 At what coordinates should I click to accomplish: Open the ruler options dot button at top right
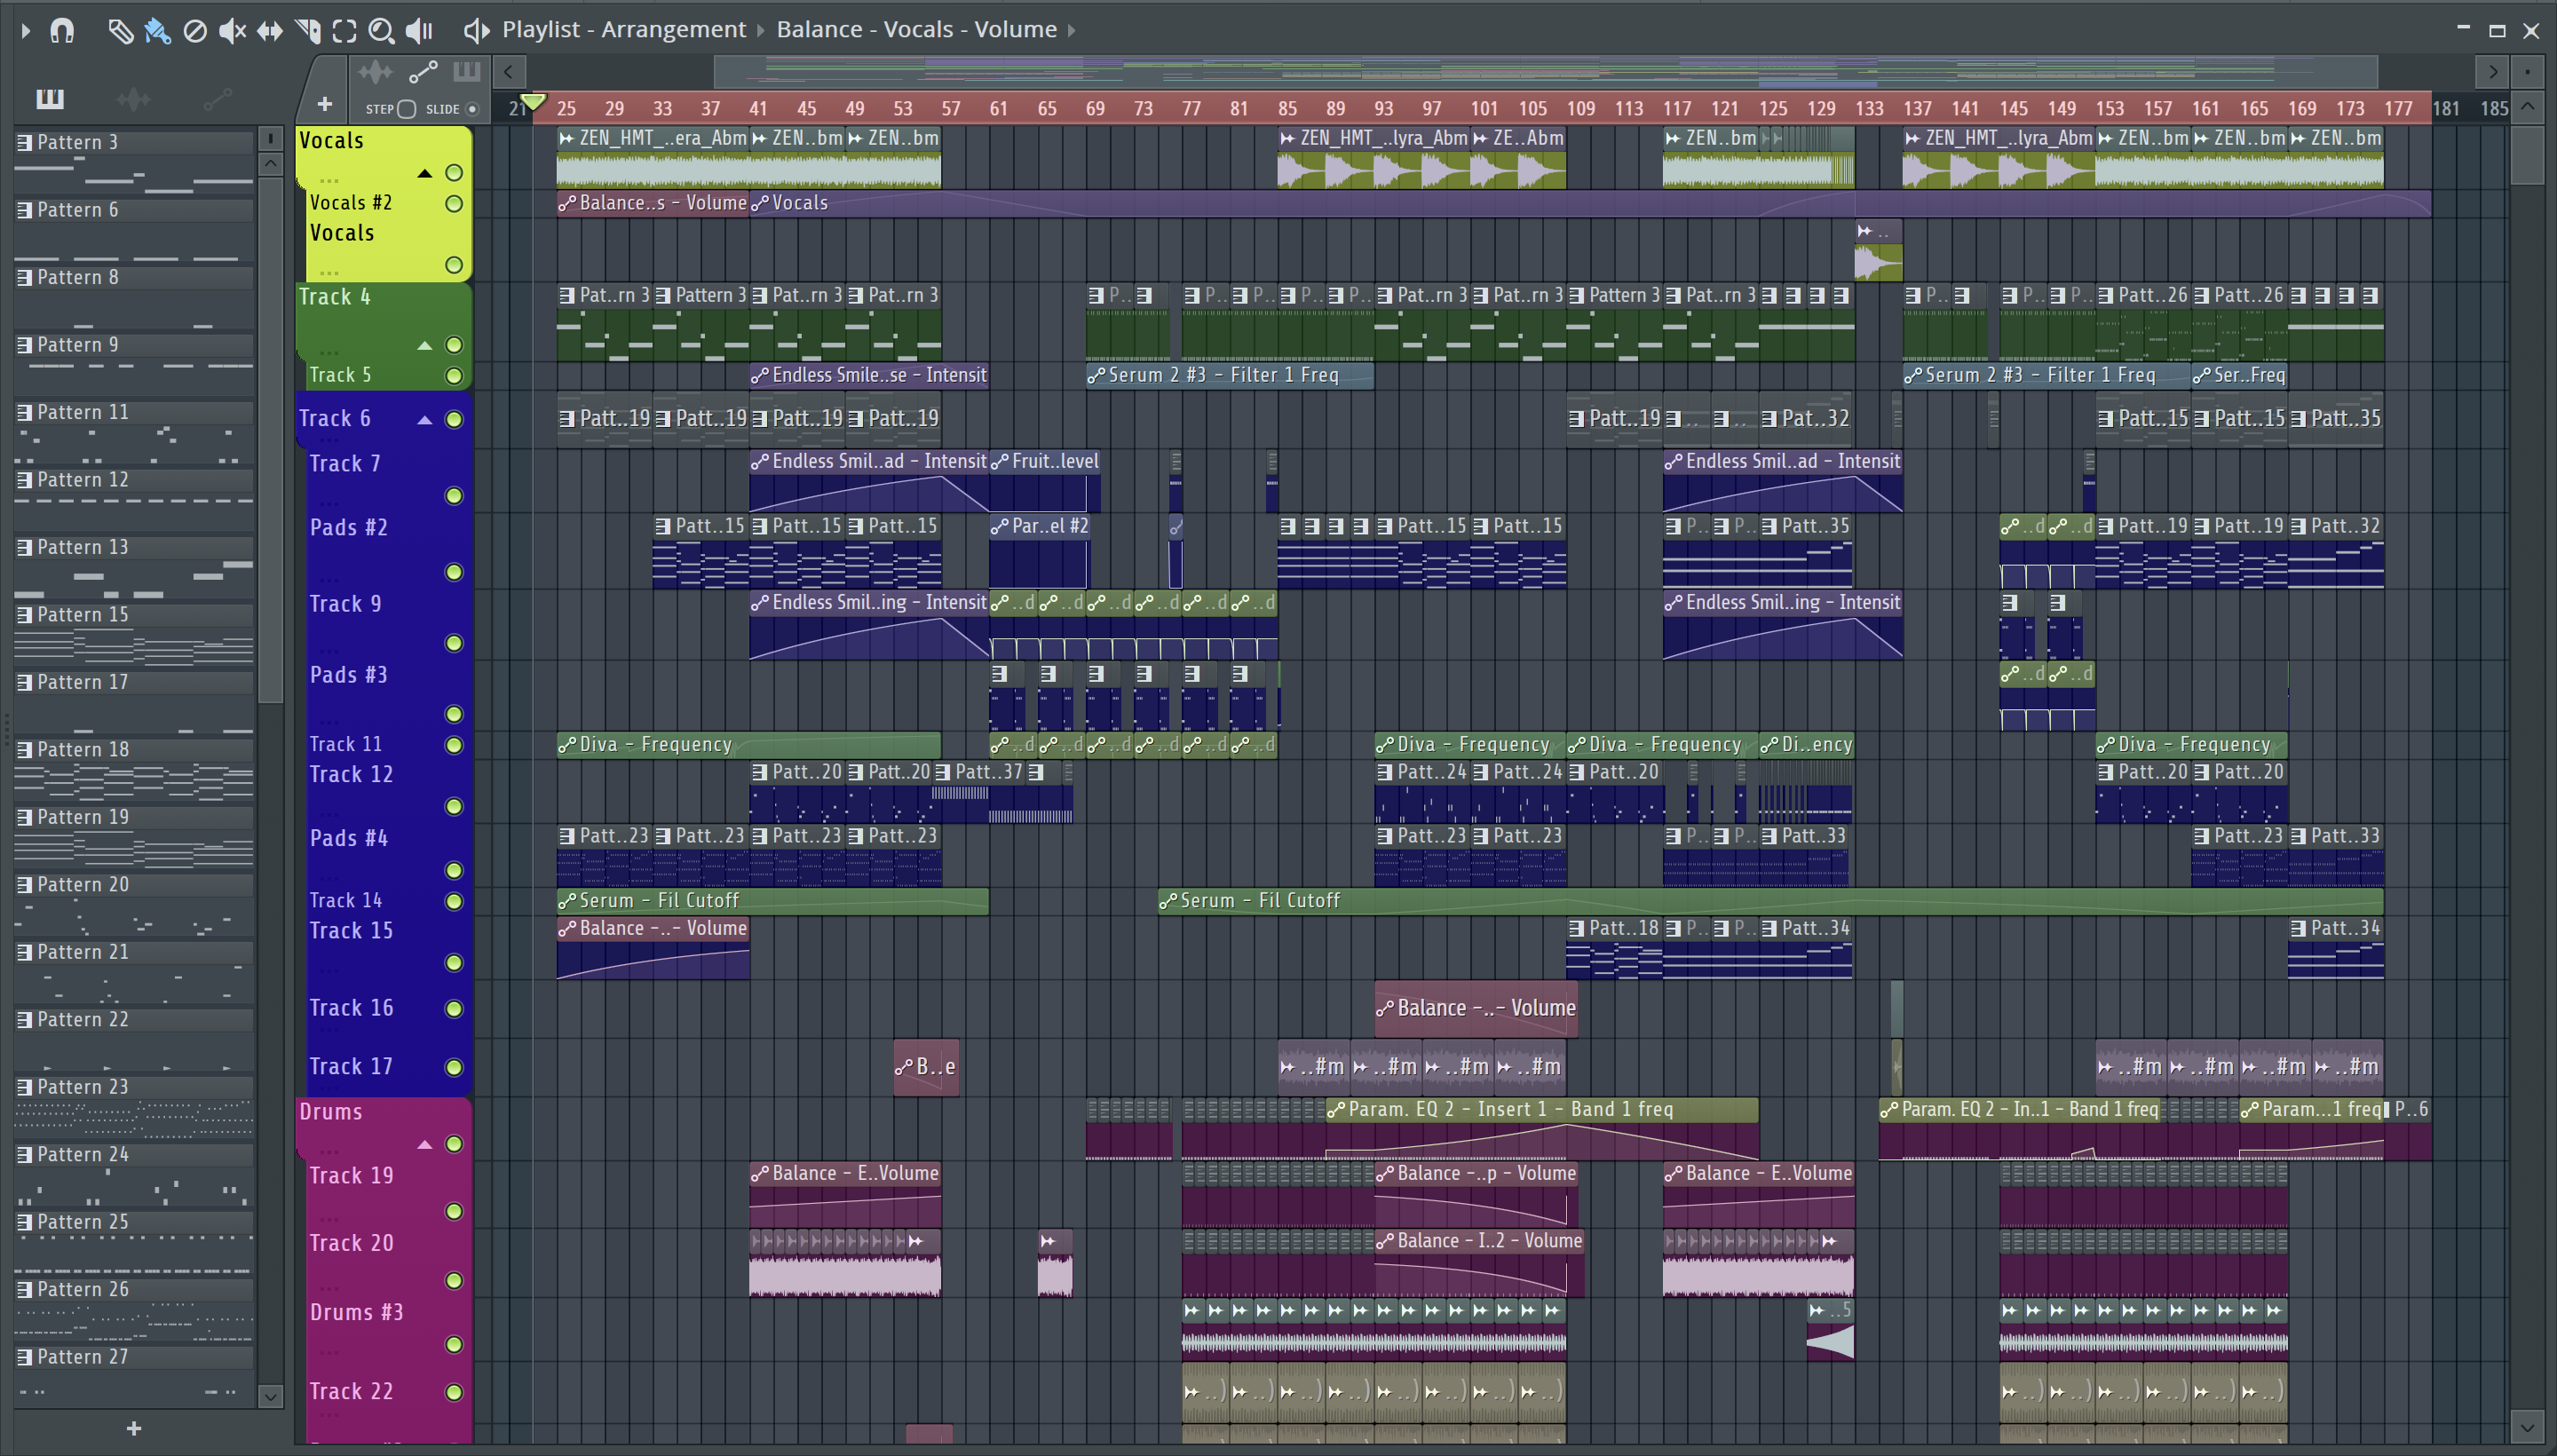pos(2528,72)
